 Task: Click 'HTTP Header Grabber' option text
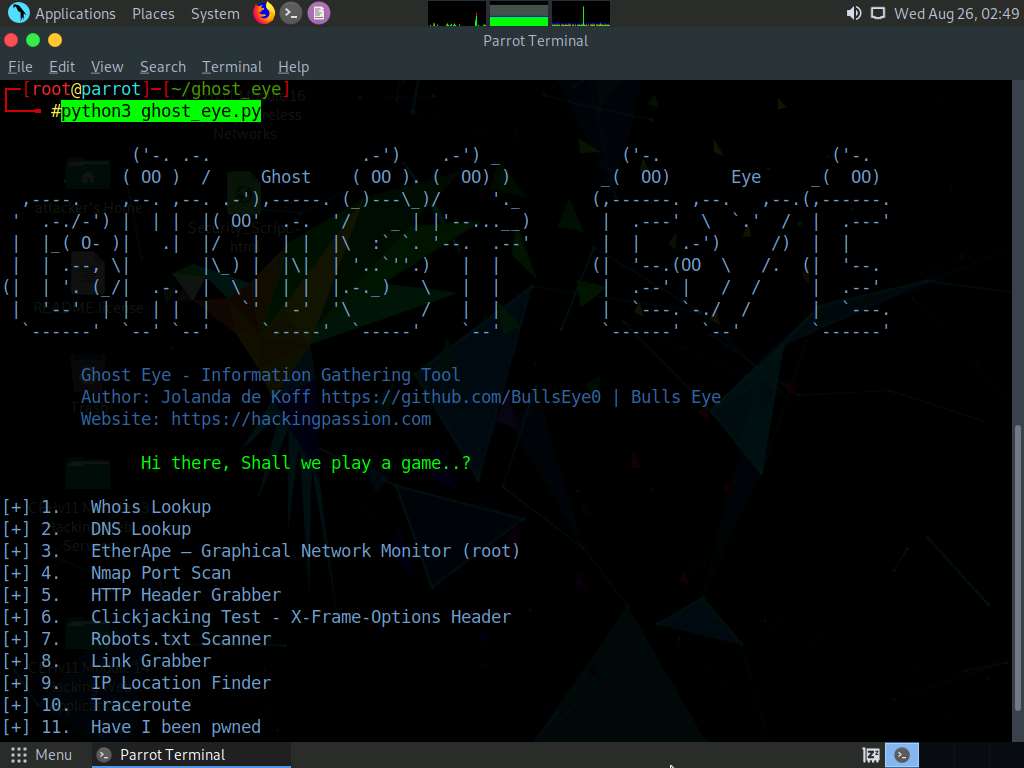[x=186, y=594]
